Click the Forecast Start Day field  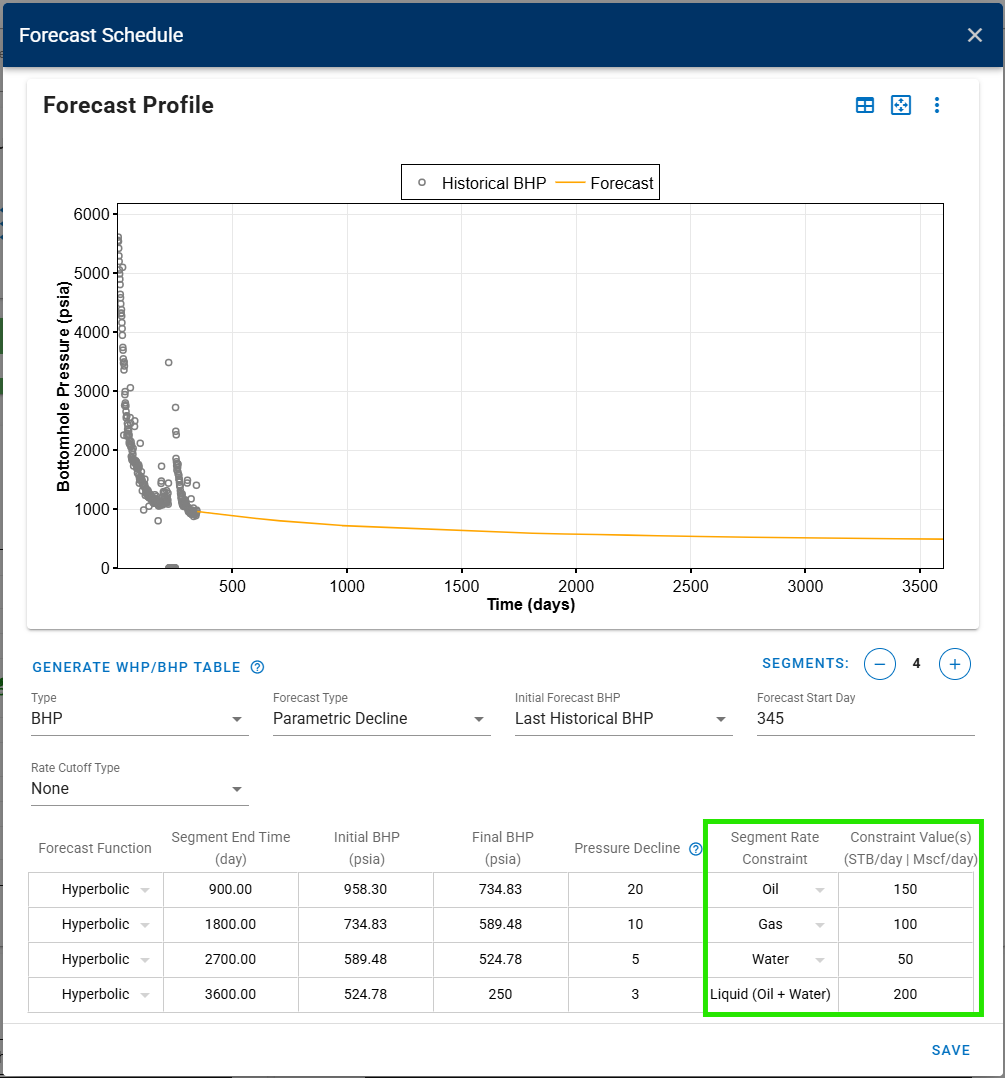tap(865, 719)
